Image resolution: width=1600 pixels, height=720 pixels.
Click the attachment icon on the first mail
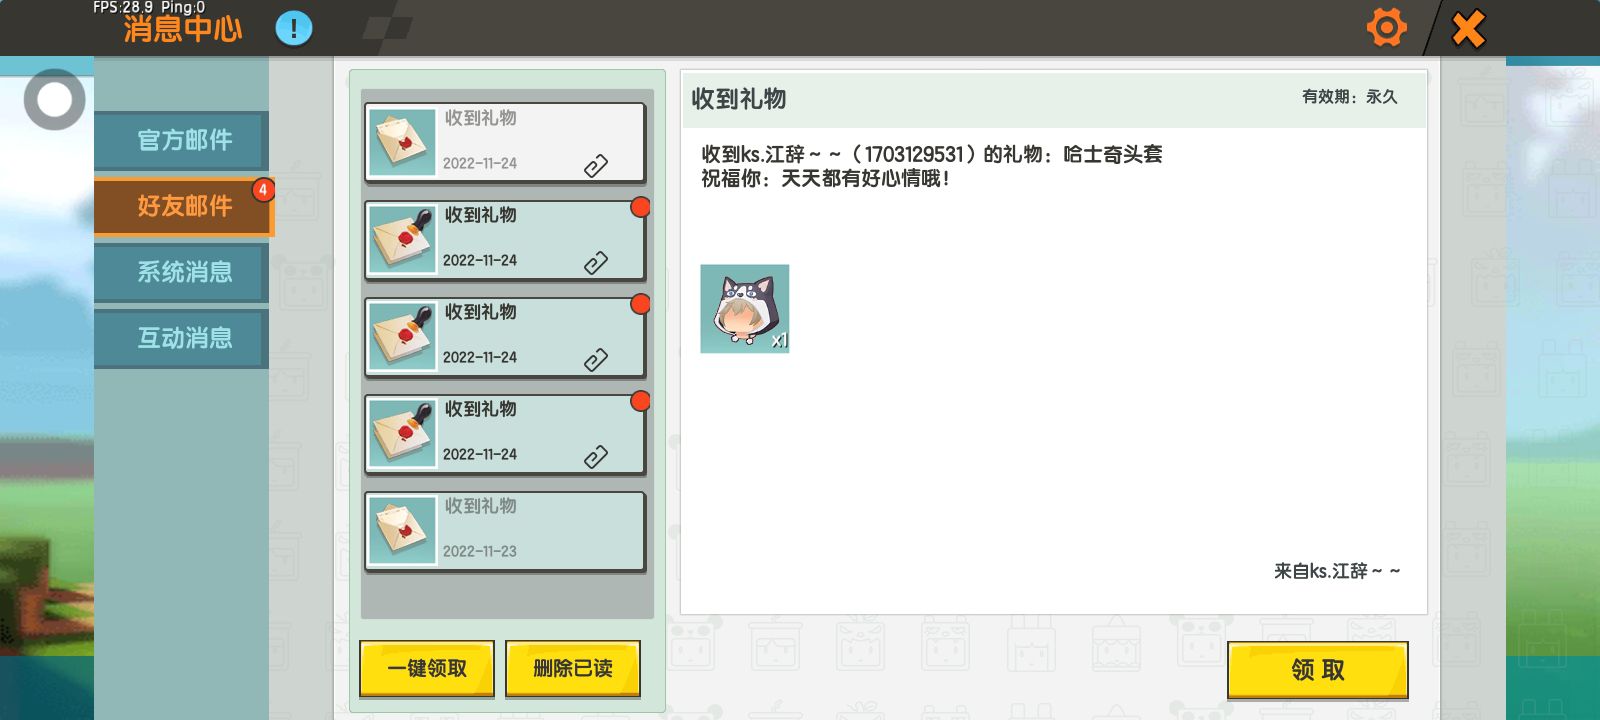point(596,166)
